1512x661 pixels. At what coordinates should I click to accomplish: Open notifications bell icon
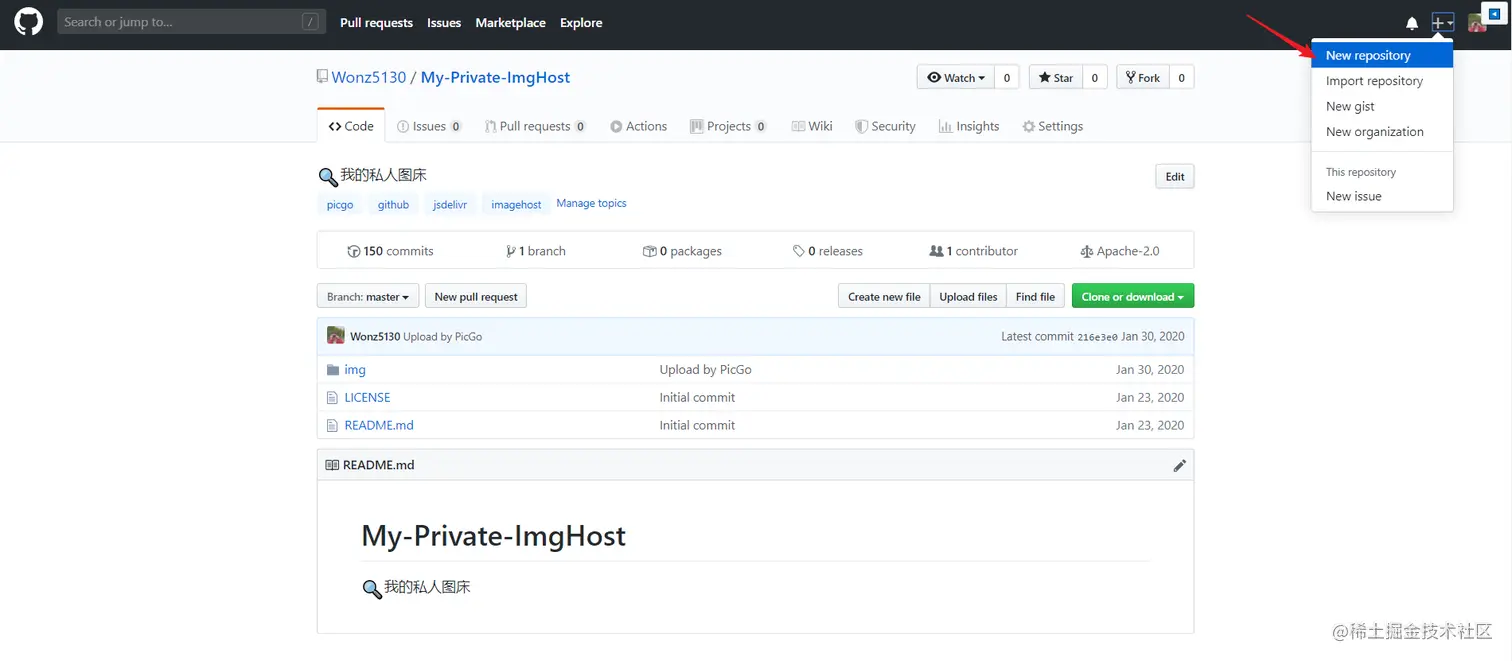point(1412,23)
